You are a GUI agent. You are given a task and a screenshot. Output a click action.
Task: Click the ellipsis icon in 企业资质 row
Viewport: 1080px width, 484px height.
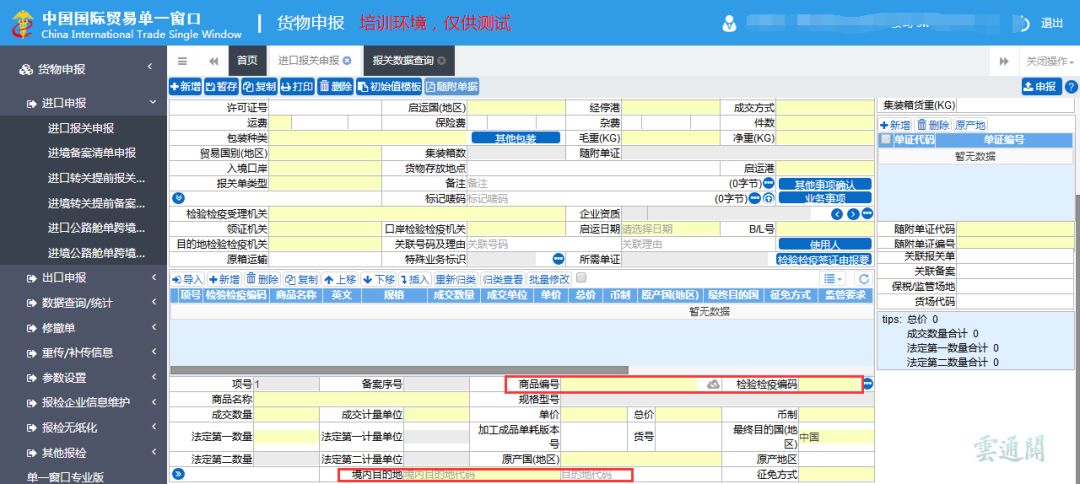pyautogui.click(x=867, y=214)
